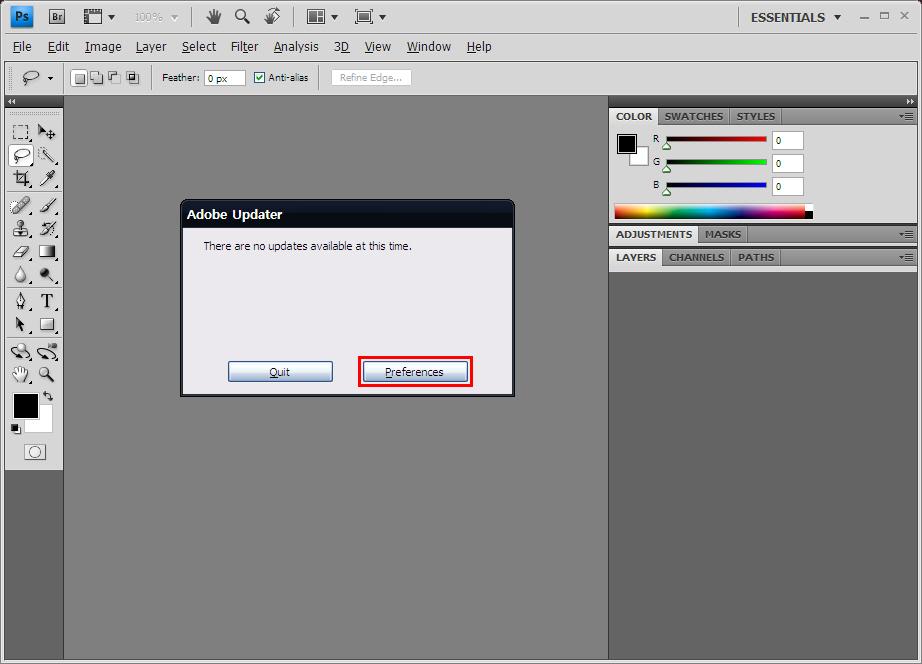Viewport: 922px width, 664px height.
Task: Pick a color from the spectrum ramp
Action: (713, 212)
